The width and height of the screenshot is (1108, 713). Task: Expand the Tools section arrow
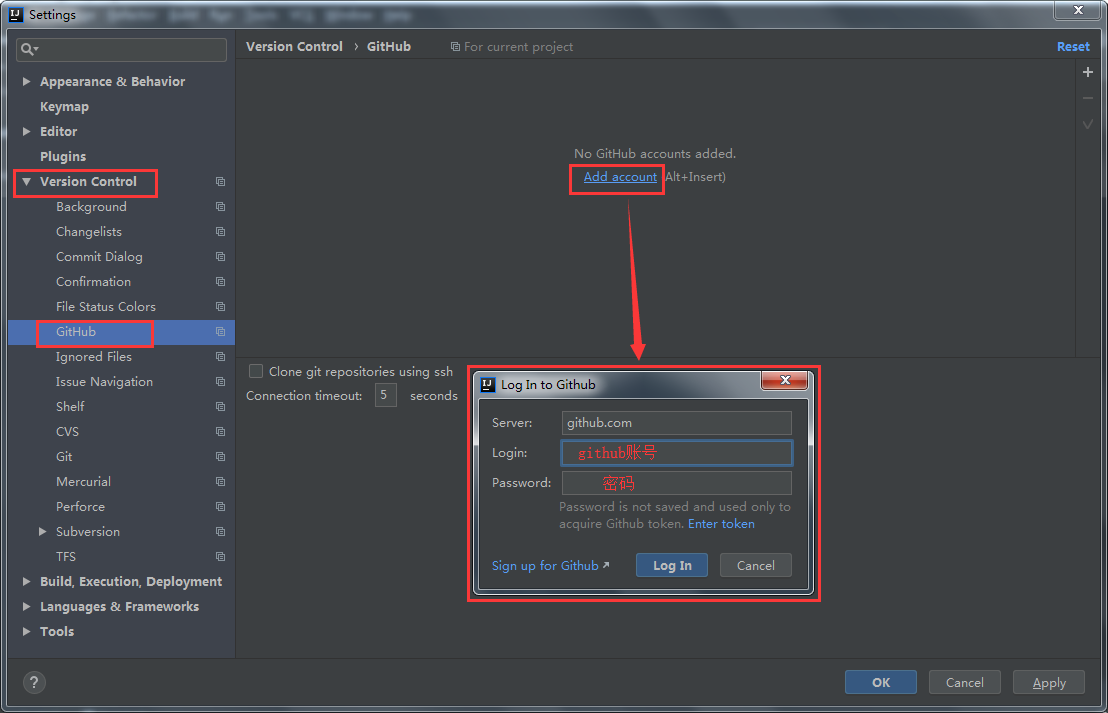click(x=26, y=632)
